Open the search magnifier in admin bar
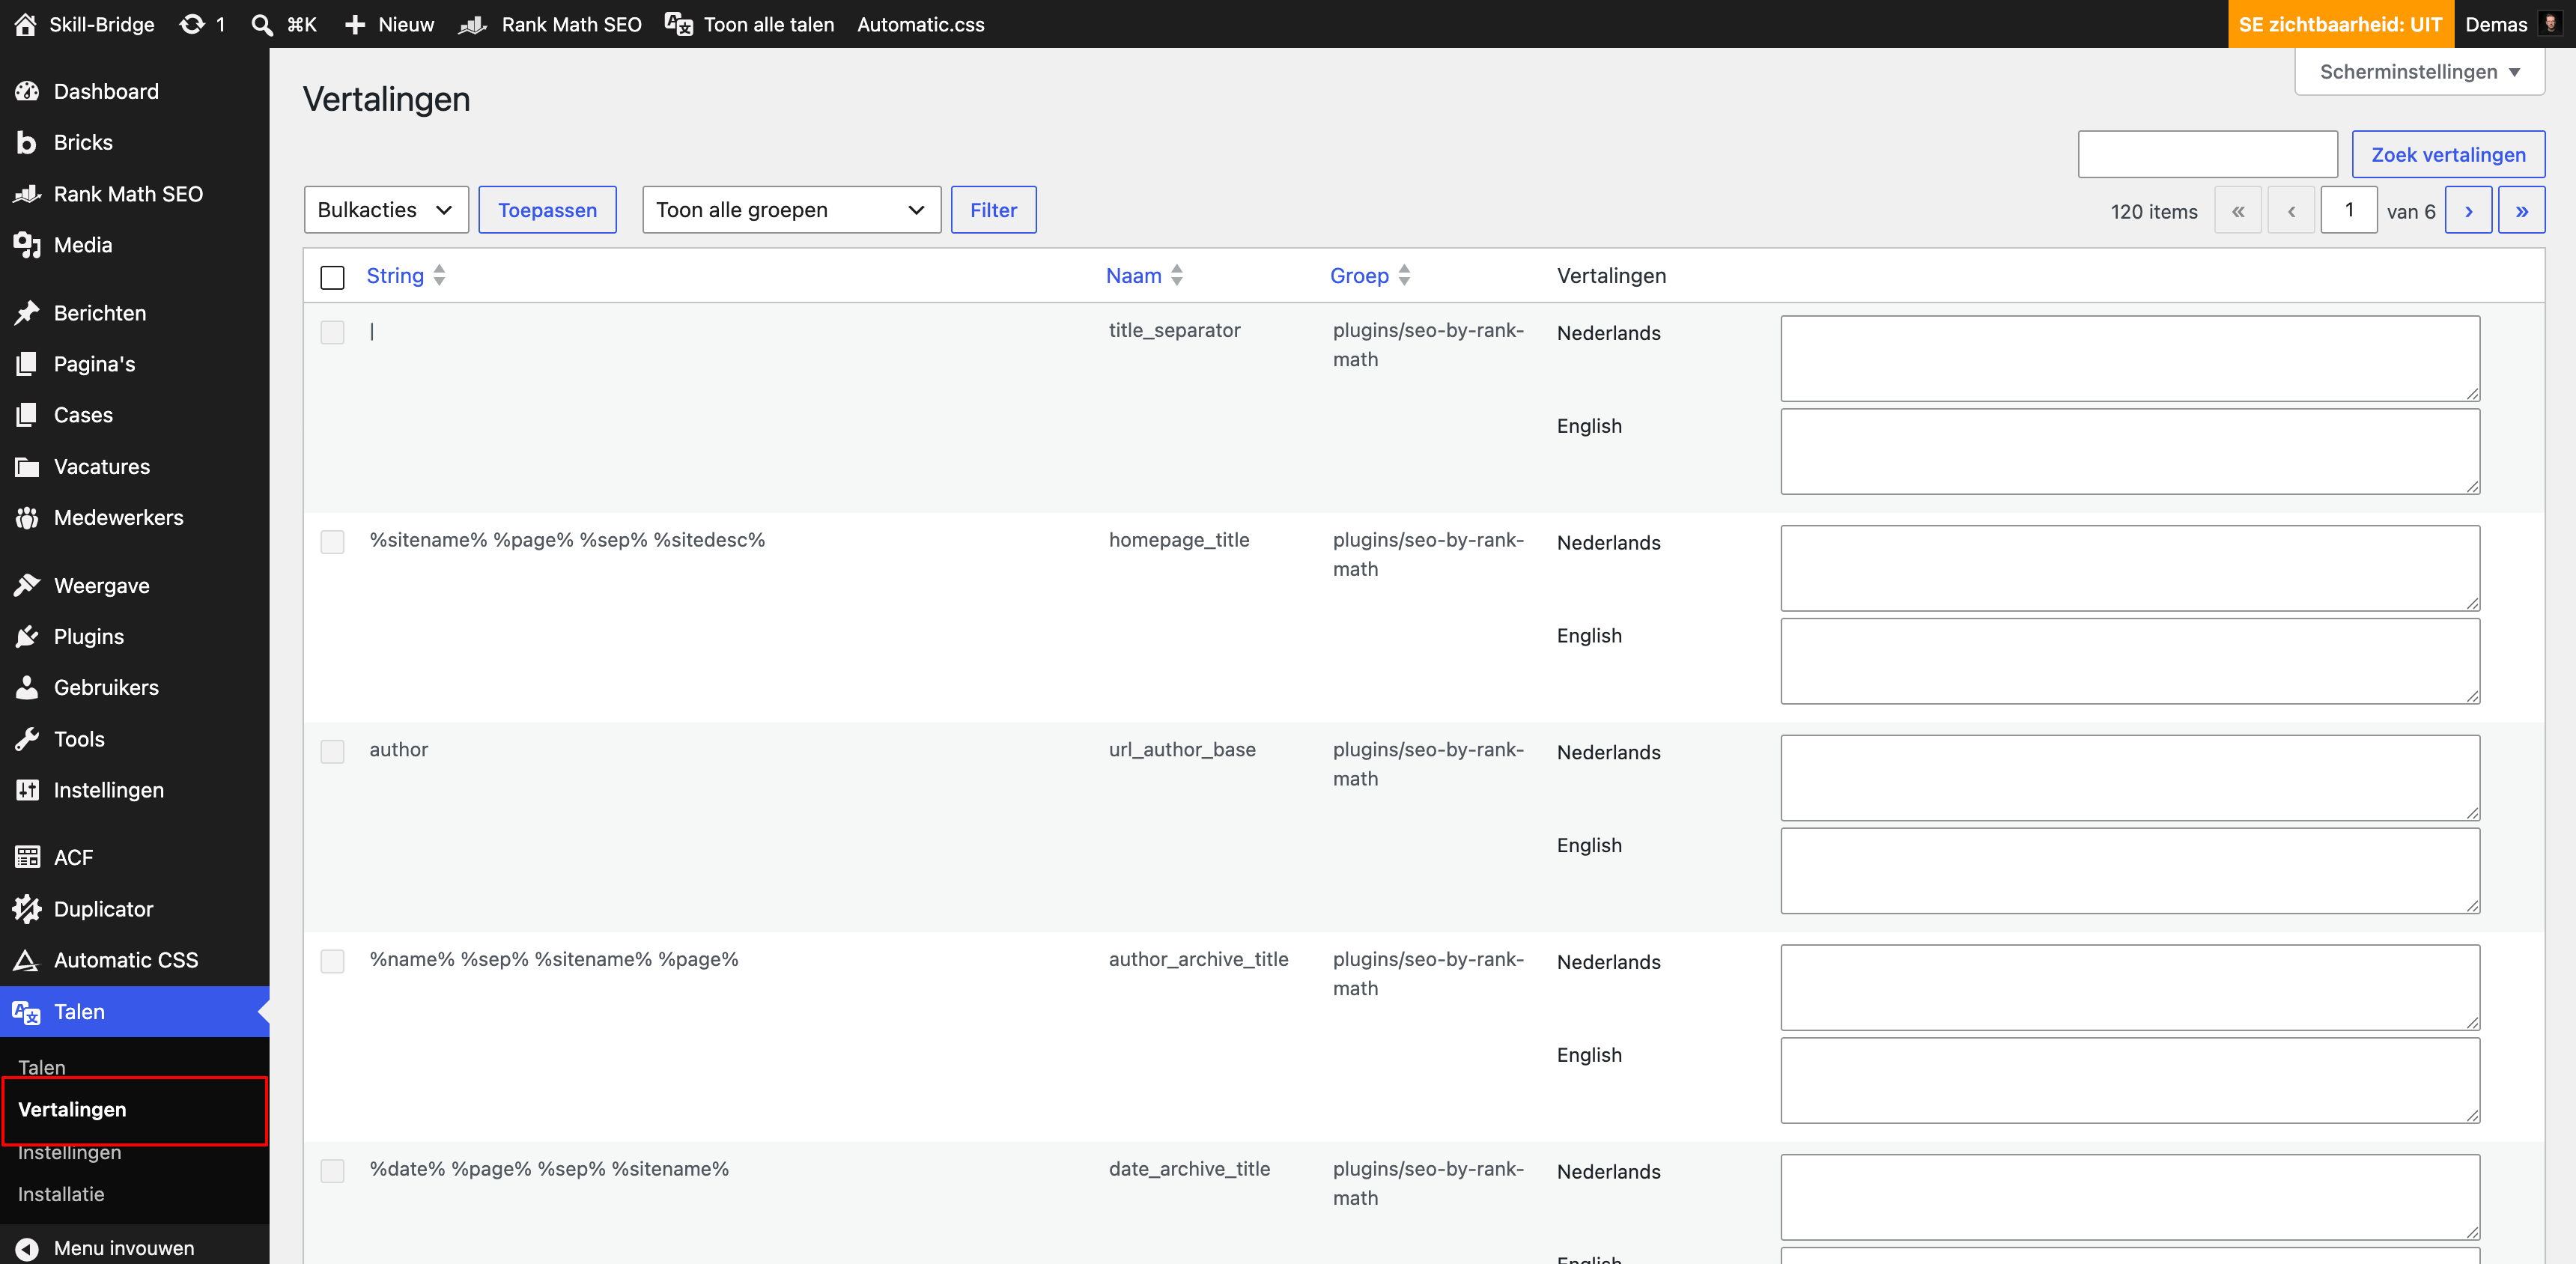Image resolution: width=2576 pixels, height=1264 pixels. [x=262, y=24]
